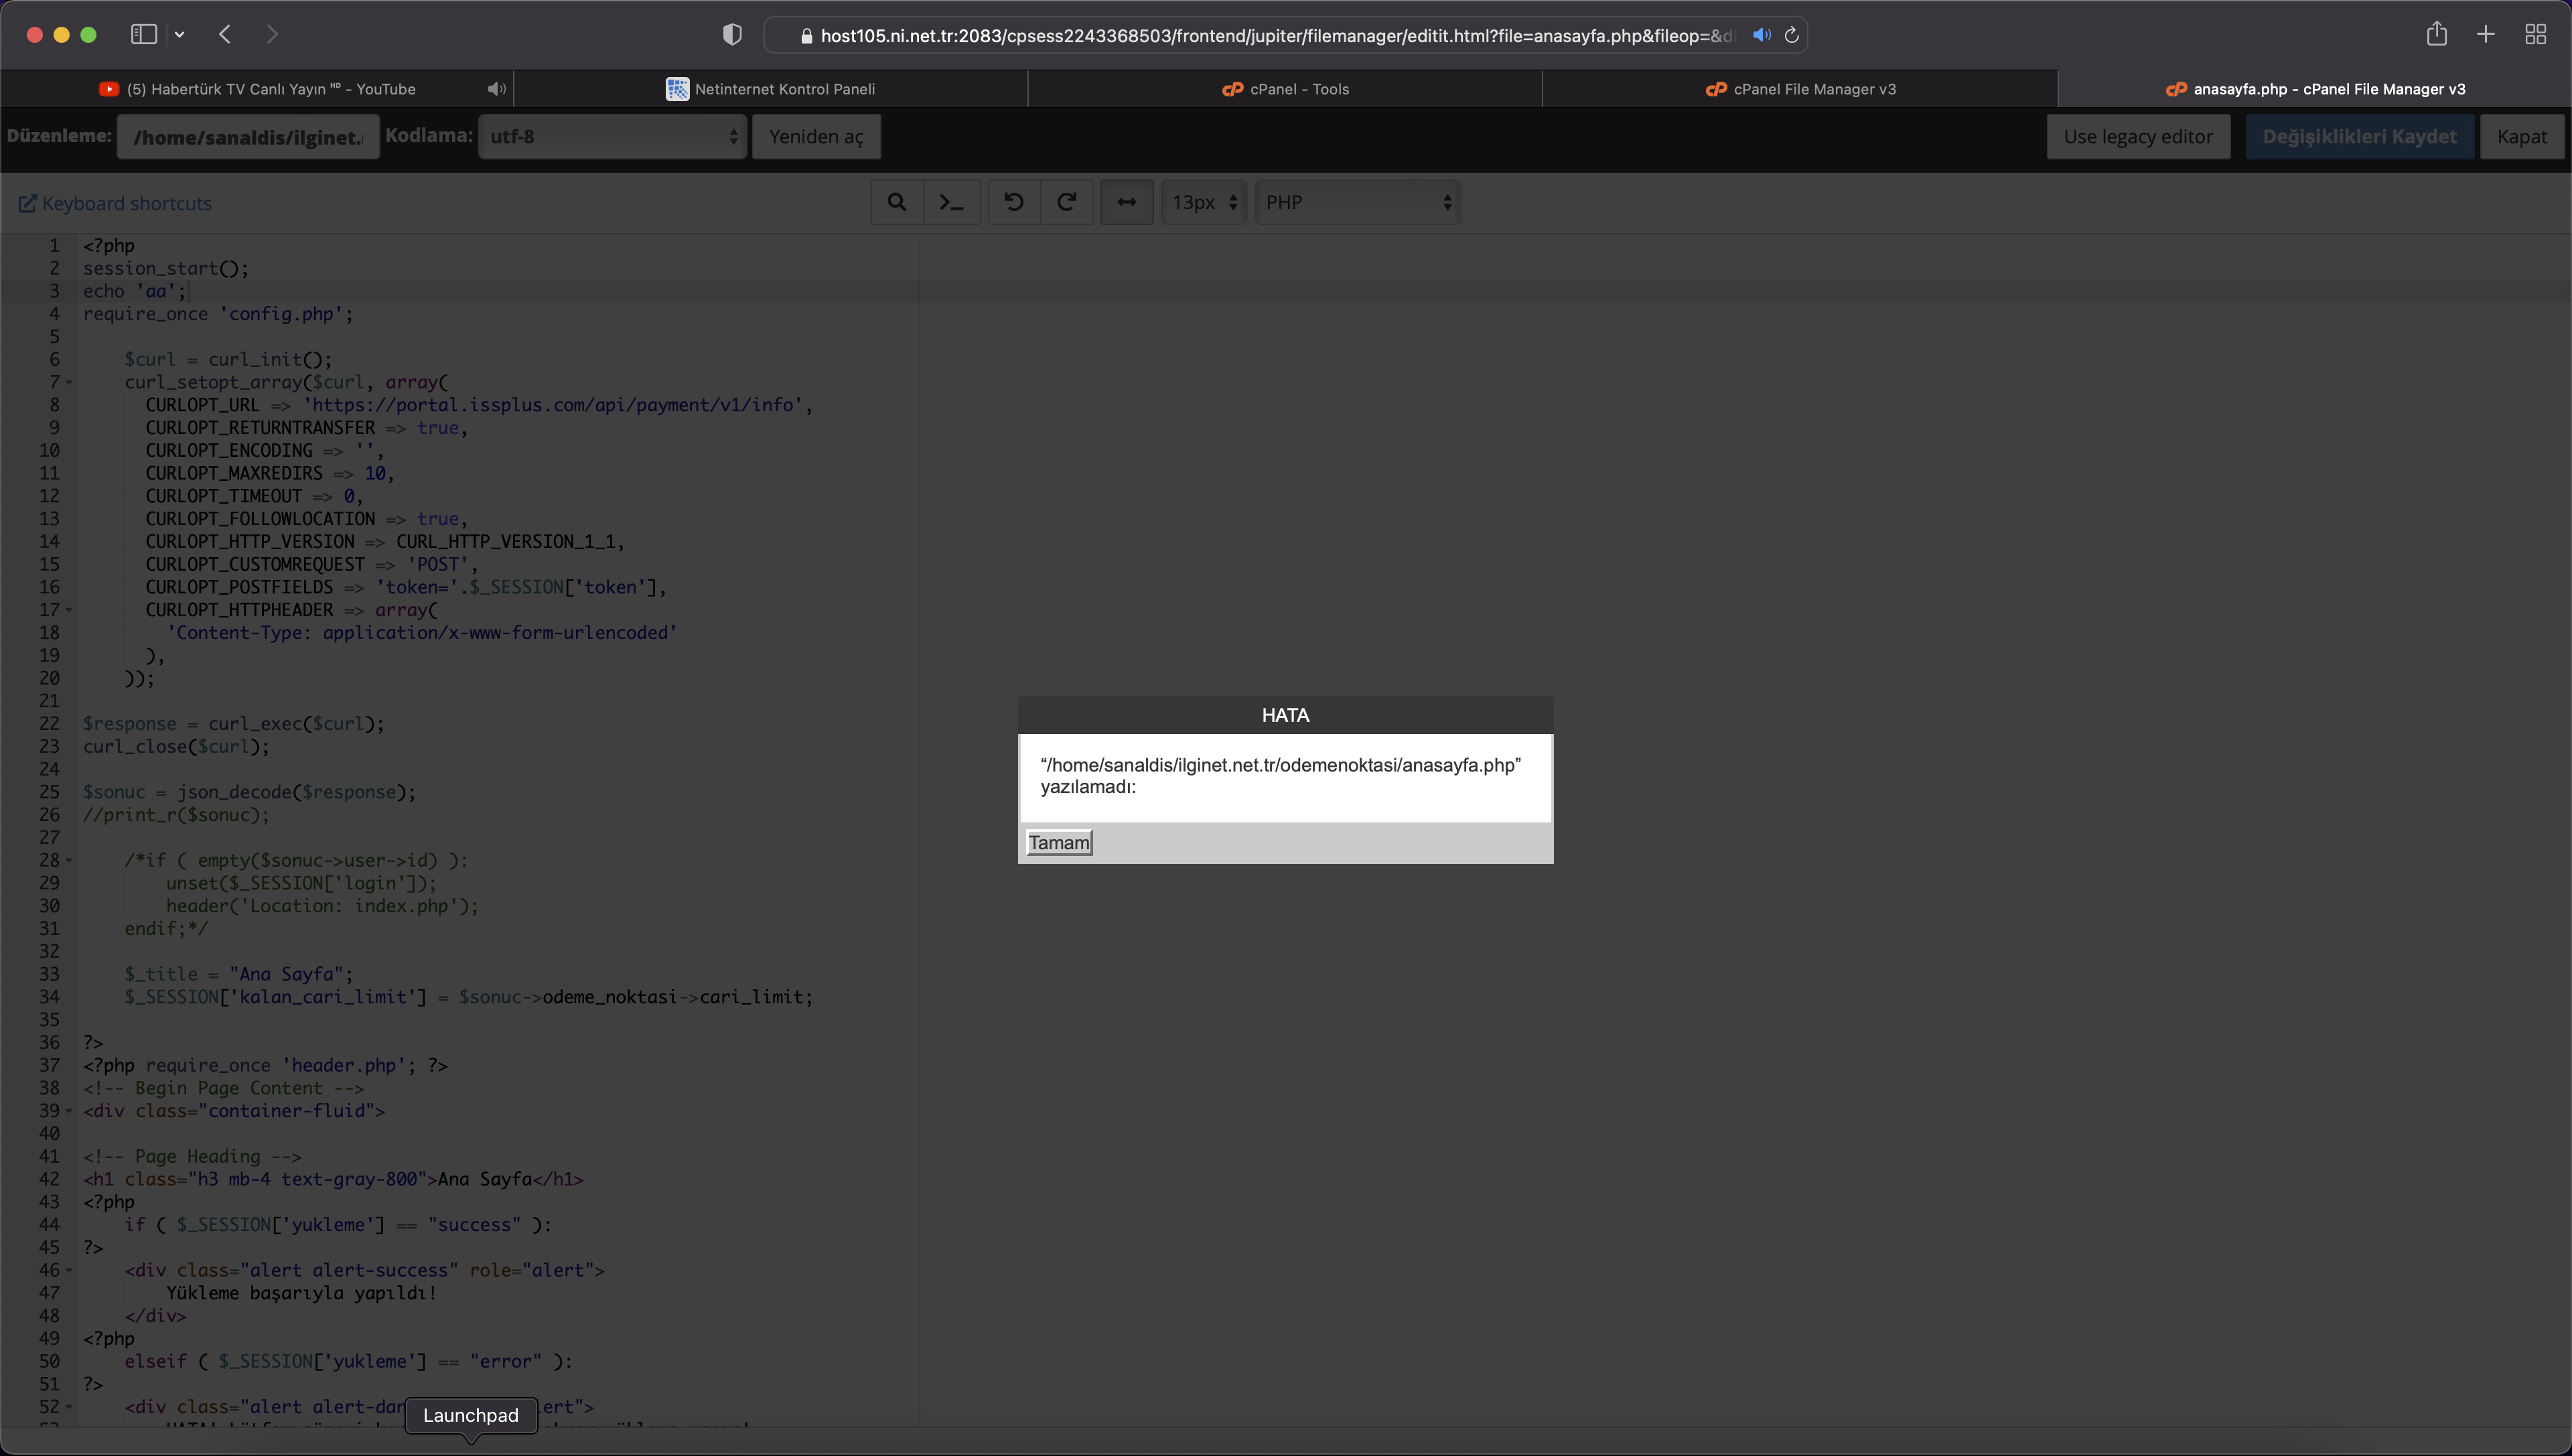The image size is (2572, 1456).
Task: Toggle line wrap with the arrows icon
Action: (x=1127, y=202)
